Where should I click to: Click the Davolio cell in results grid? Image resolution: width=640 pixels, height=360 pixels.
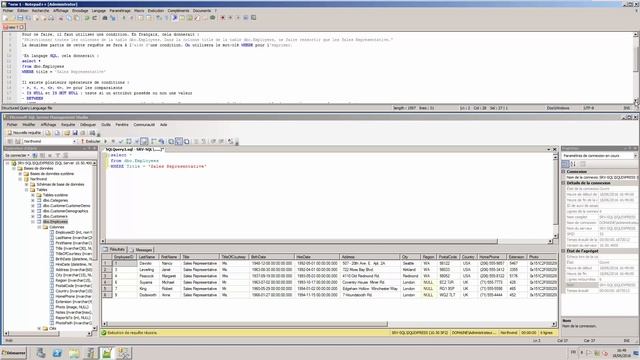[x=148, y=264]
